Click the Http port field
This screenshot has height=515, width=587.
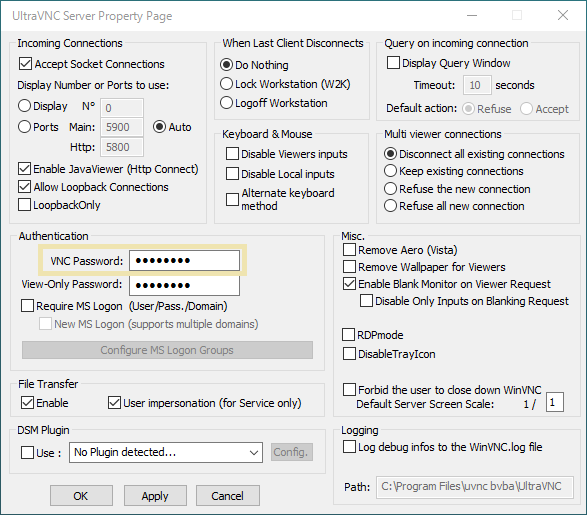[122, 147]
